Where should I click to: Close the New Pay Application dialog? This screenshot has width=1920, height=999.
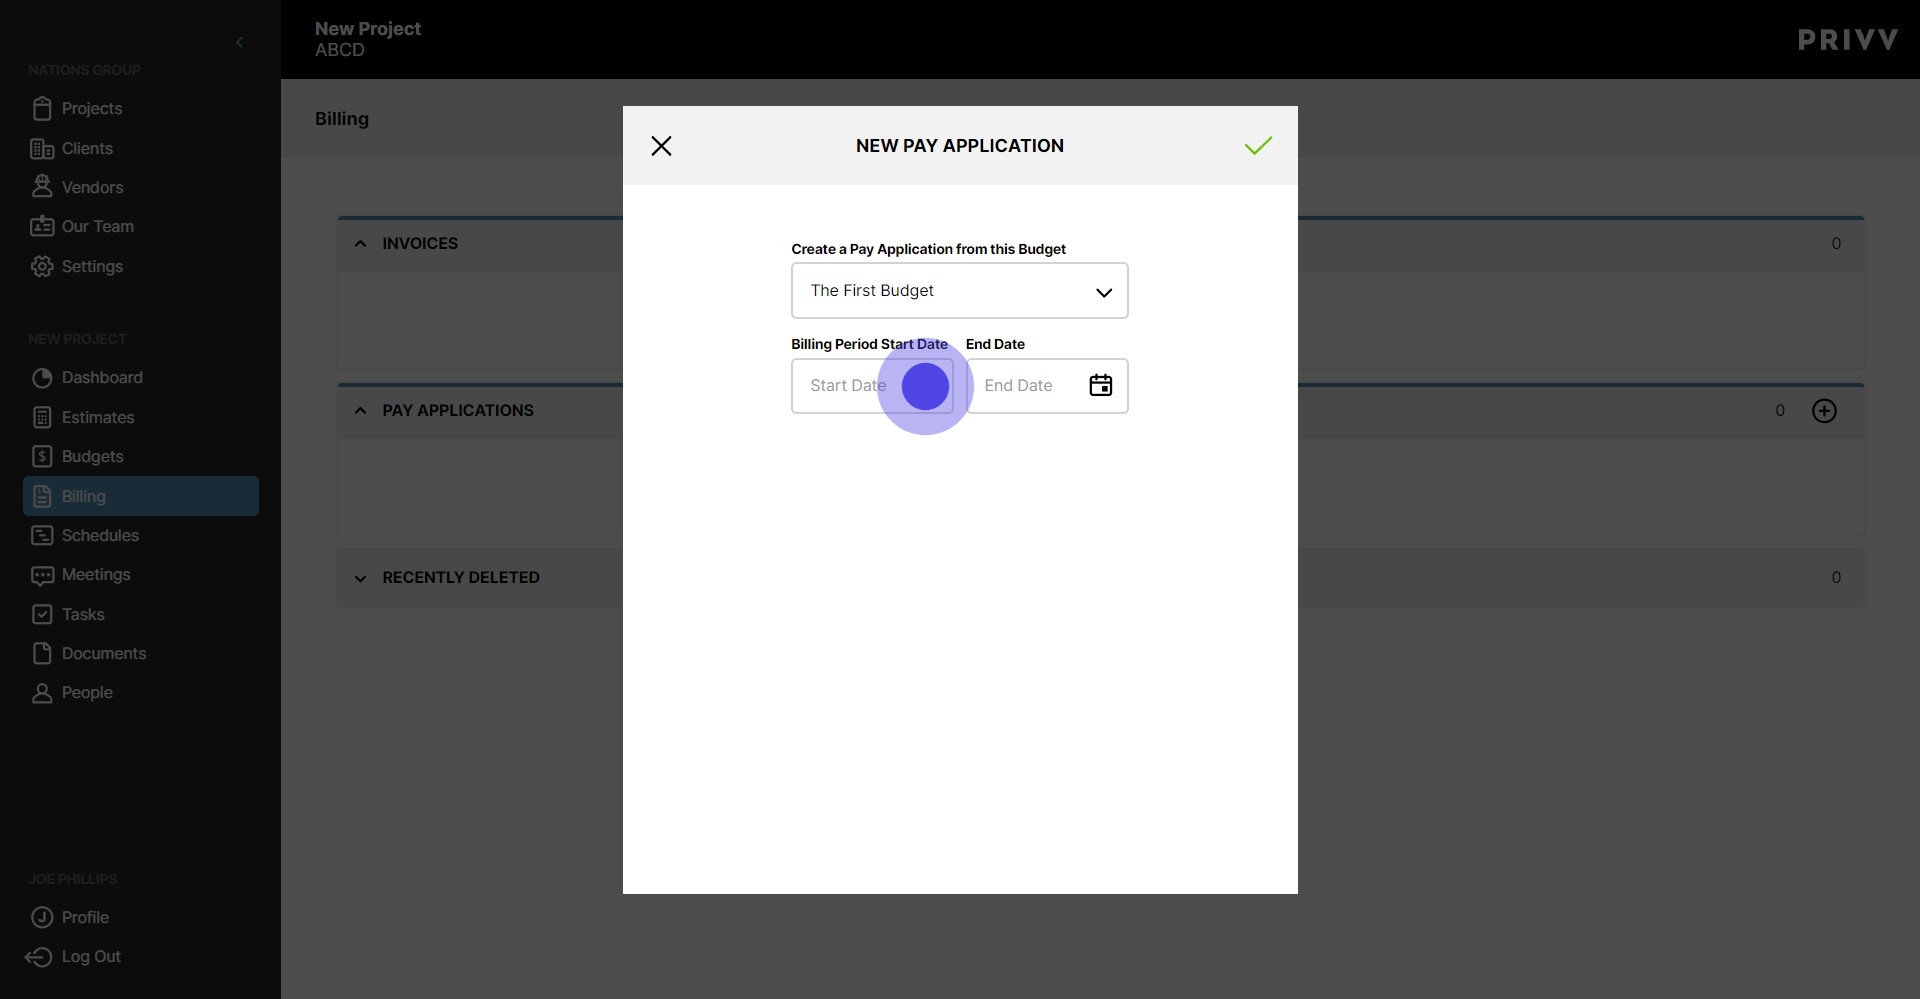pos(661,146)
